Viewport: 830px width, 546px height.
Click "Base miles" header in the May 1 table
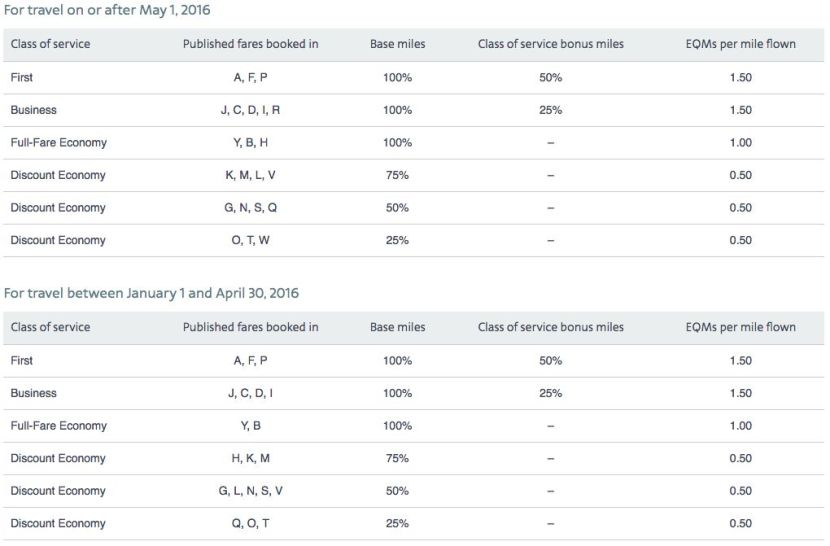397,45
